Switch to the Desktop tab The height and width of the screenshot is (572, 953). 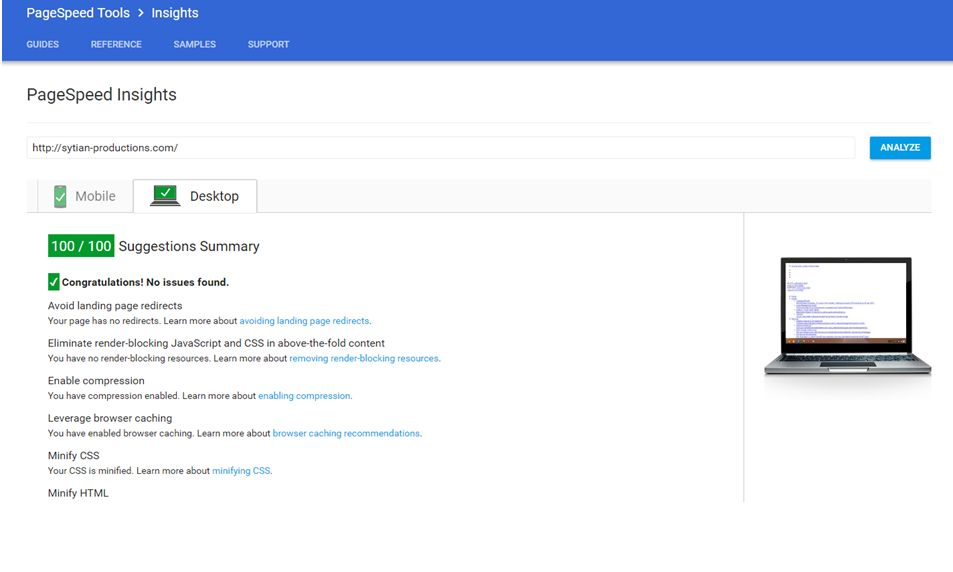tap(195, 196)
